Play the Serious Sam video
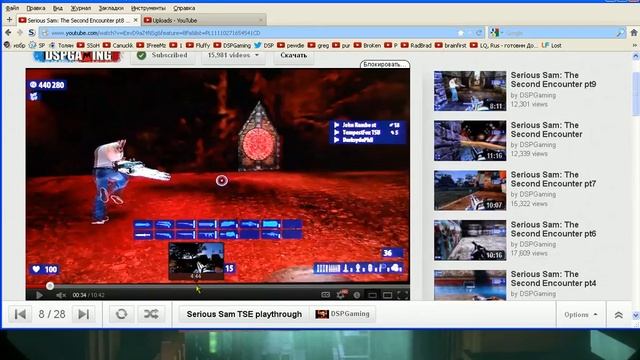Viewport: 640px width, 360px height. click(x=39, y=295)
